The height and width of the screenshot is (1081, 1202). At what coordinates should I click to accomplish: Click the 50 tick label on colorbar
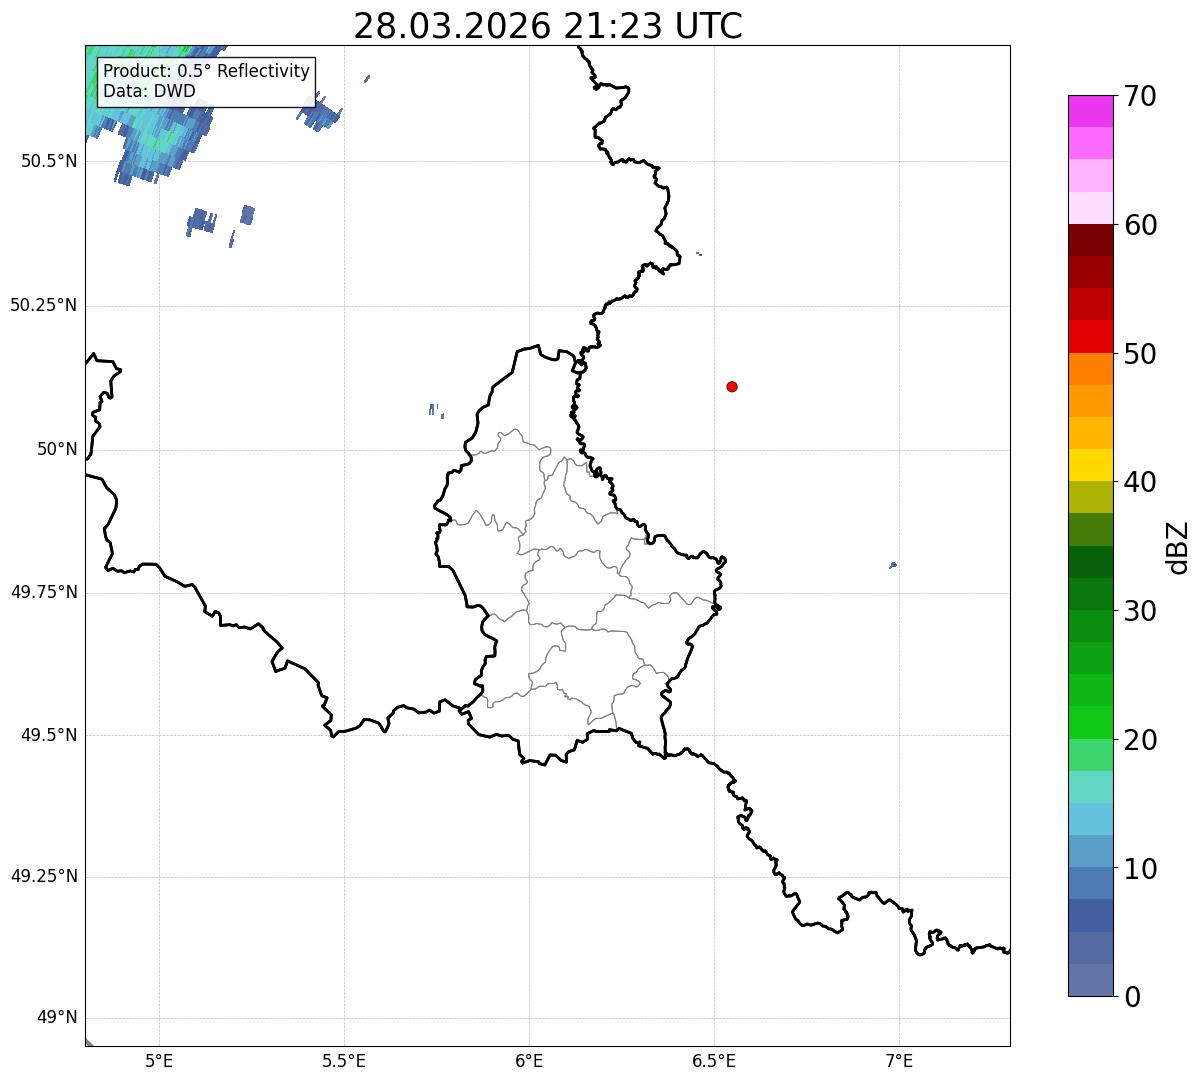pyautogui.click(x=1140, y=354)
